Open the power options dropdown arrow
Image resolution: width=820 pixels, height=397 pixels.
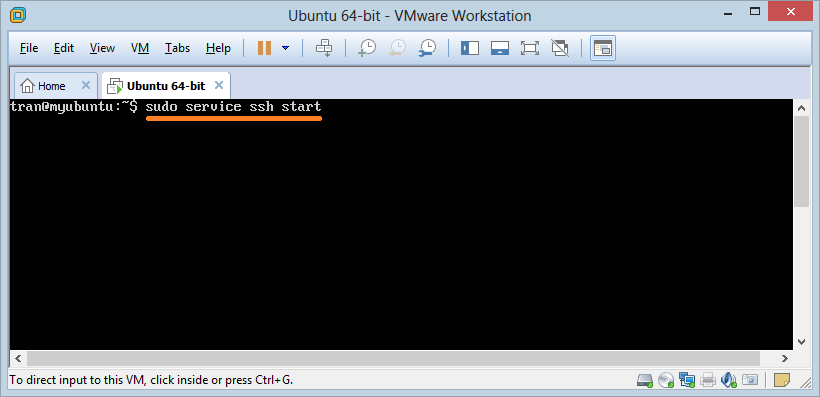click(286, 48)
